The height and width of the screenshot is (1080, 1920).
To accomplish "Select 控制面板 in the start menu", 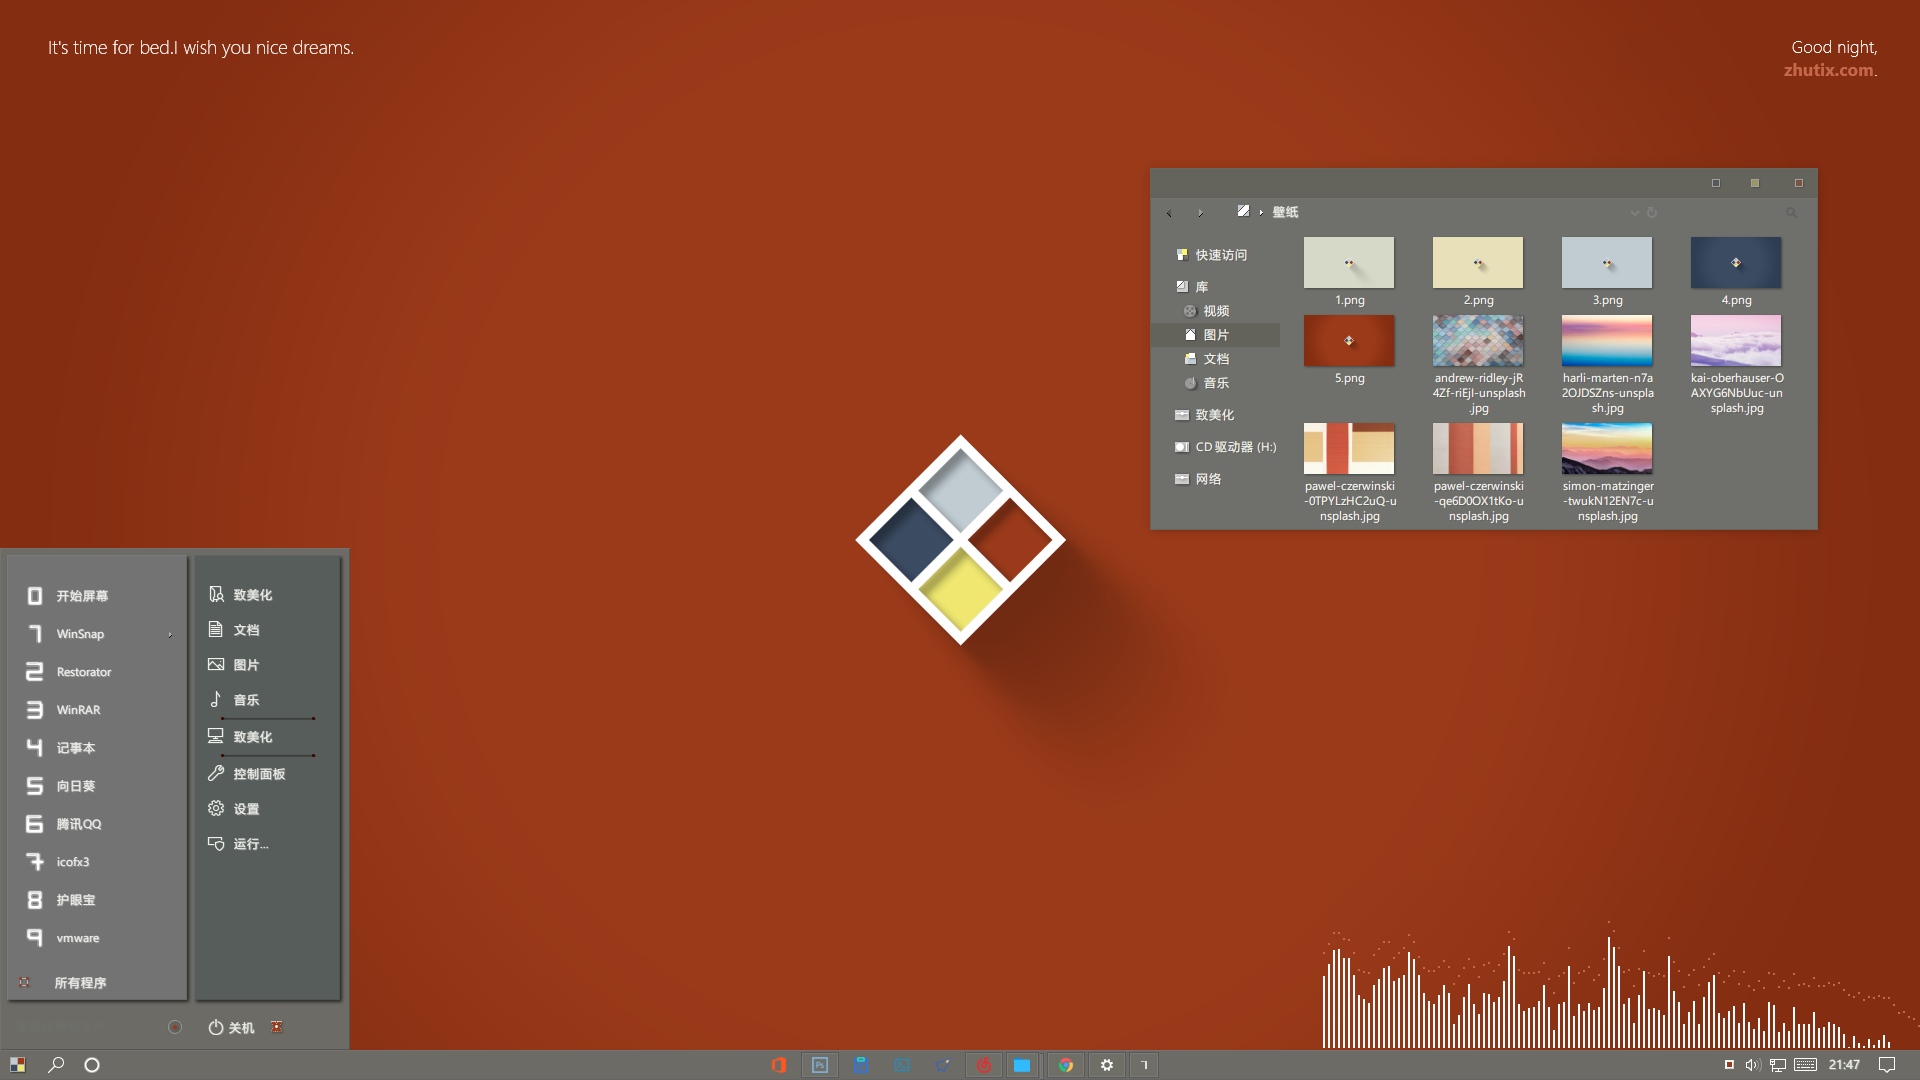I will pyautogui.click(x=258, y=774).
